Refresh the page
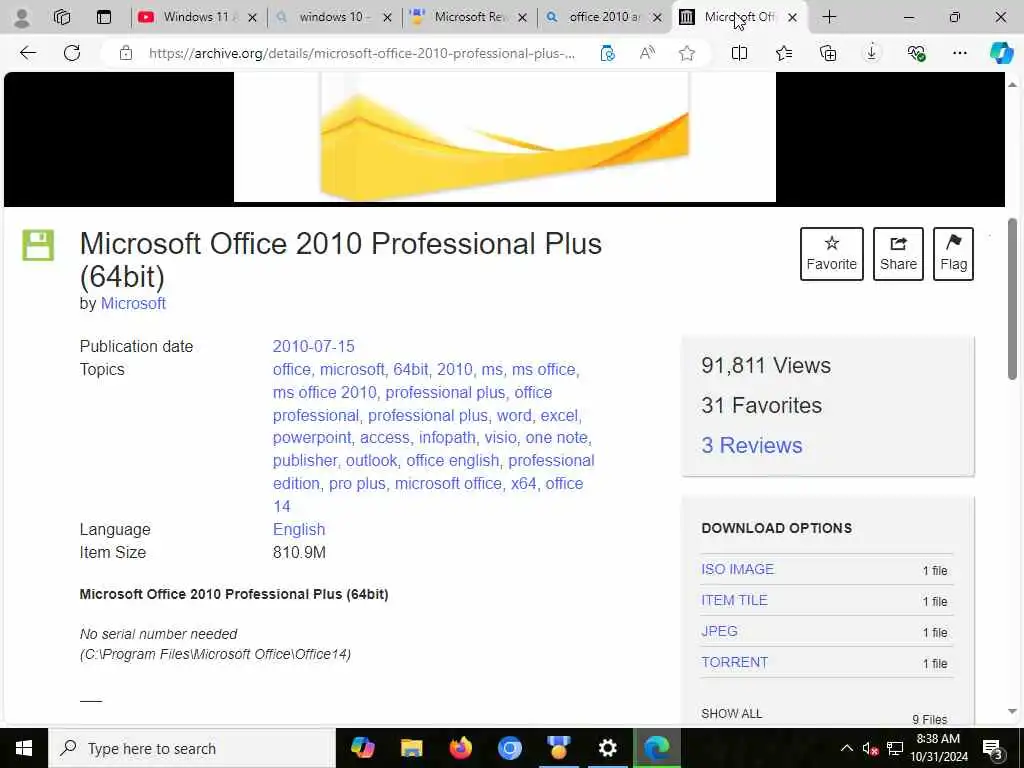Image resolution: width=1024 pixels, height=768 pixels. [x=72, y=53]
